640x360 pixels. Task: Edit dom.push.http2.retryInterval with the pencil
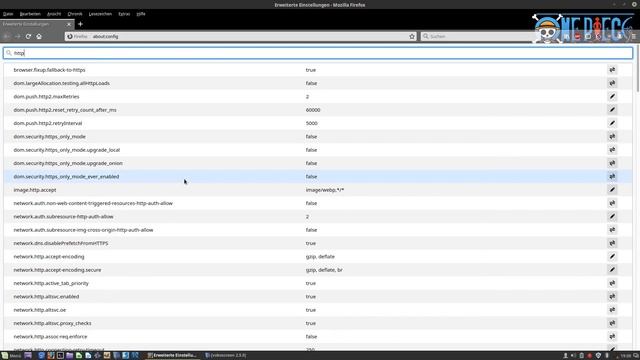coord(612,123)
